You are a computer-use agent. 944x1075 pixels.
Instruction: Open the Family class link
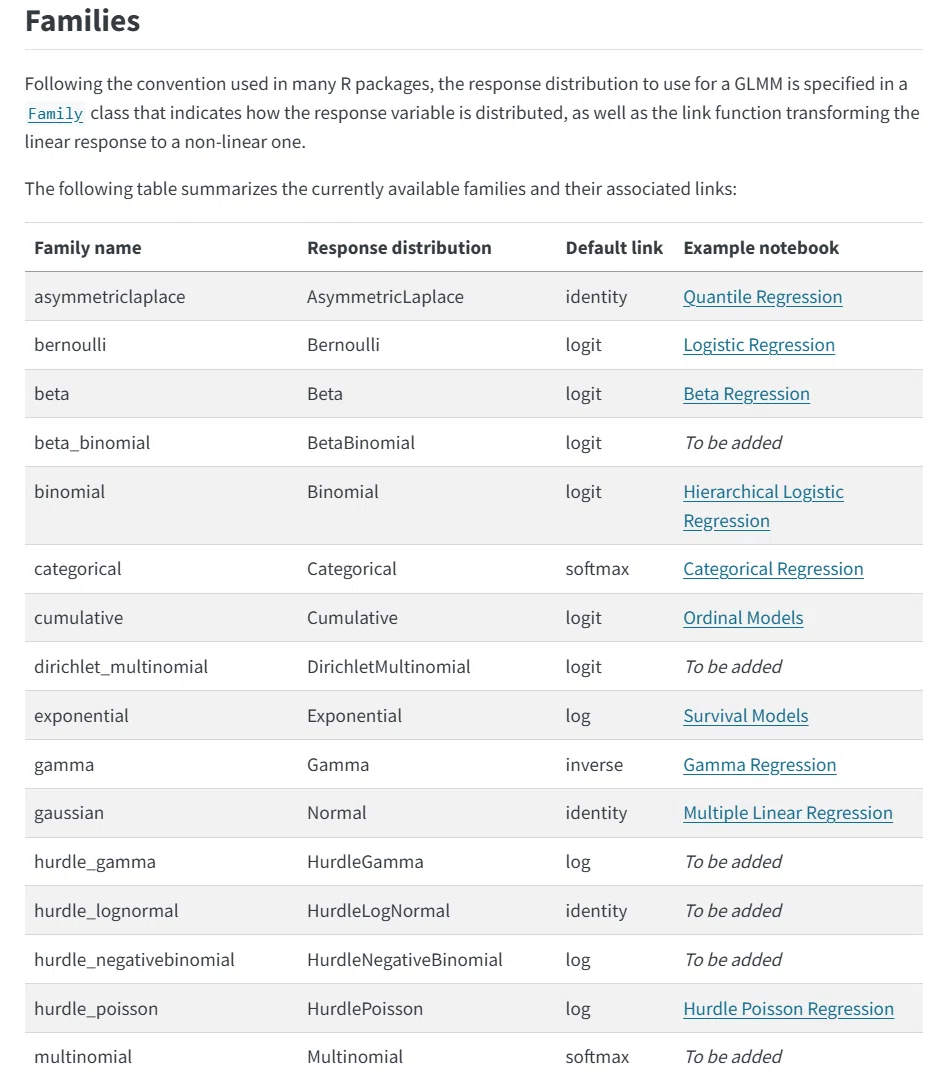coord(55,113)
